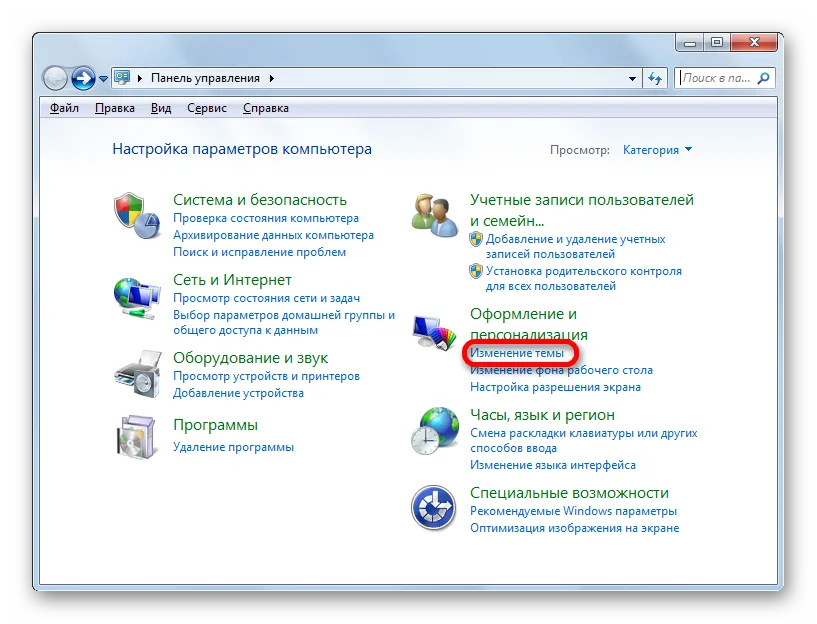817x624 pixels.
Task: Click Архивирование данных компьютера link
Action: point(273,235)
